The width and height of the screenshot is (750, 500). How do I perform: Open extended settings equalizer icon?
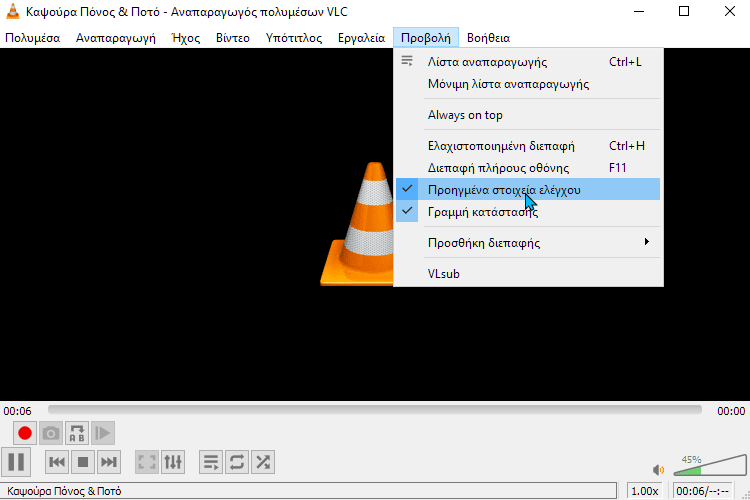[x=173, y=462]
